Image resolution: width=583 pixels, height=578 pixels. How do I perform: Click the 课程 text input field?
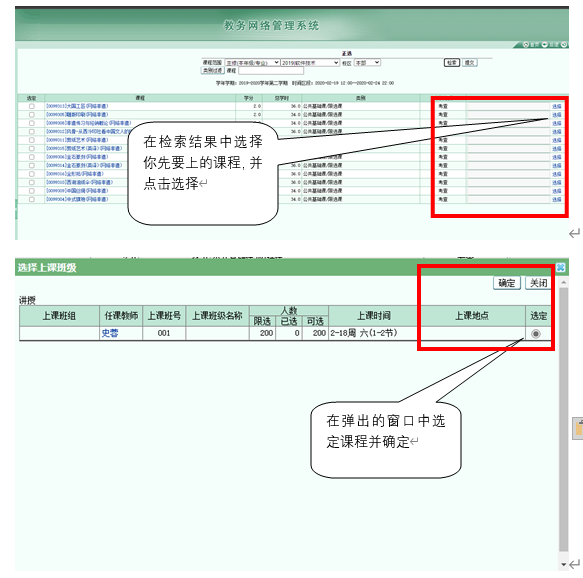pyautogui.click(x=271, y=71)
